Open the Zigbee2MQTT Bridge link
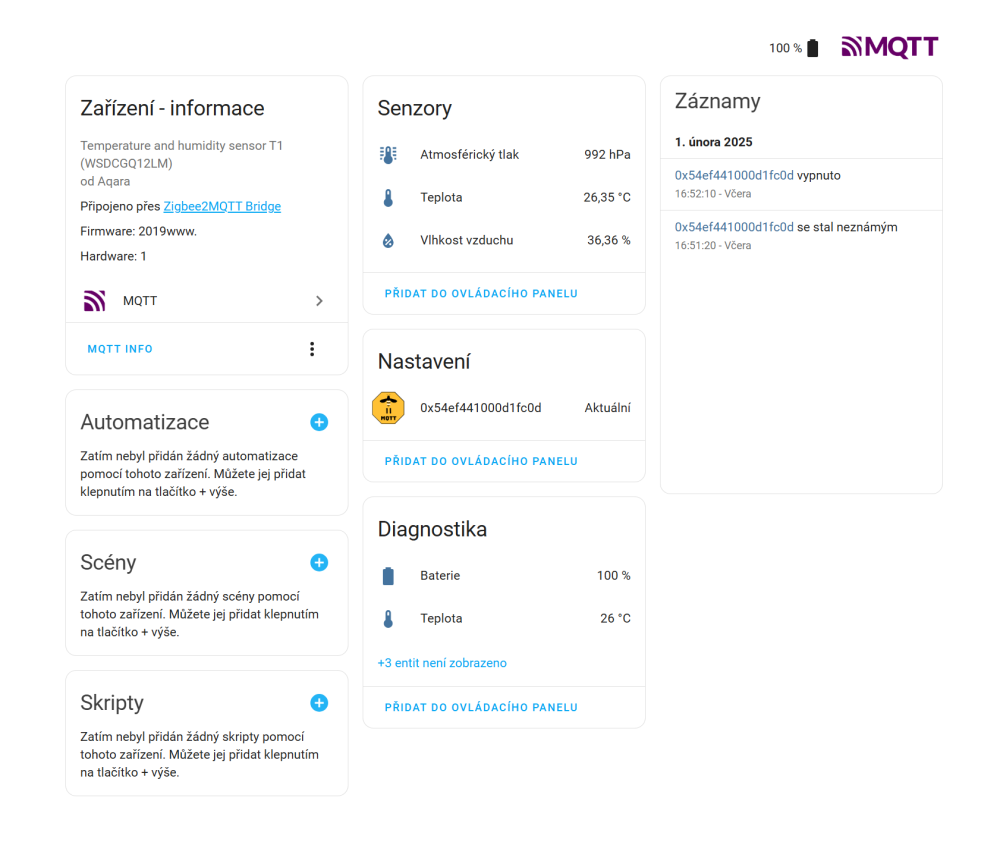The width and height of the screenshot is (1000, 864). pyautogui.click(x=222, y=207)
